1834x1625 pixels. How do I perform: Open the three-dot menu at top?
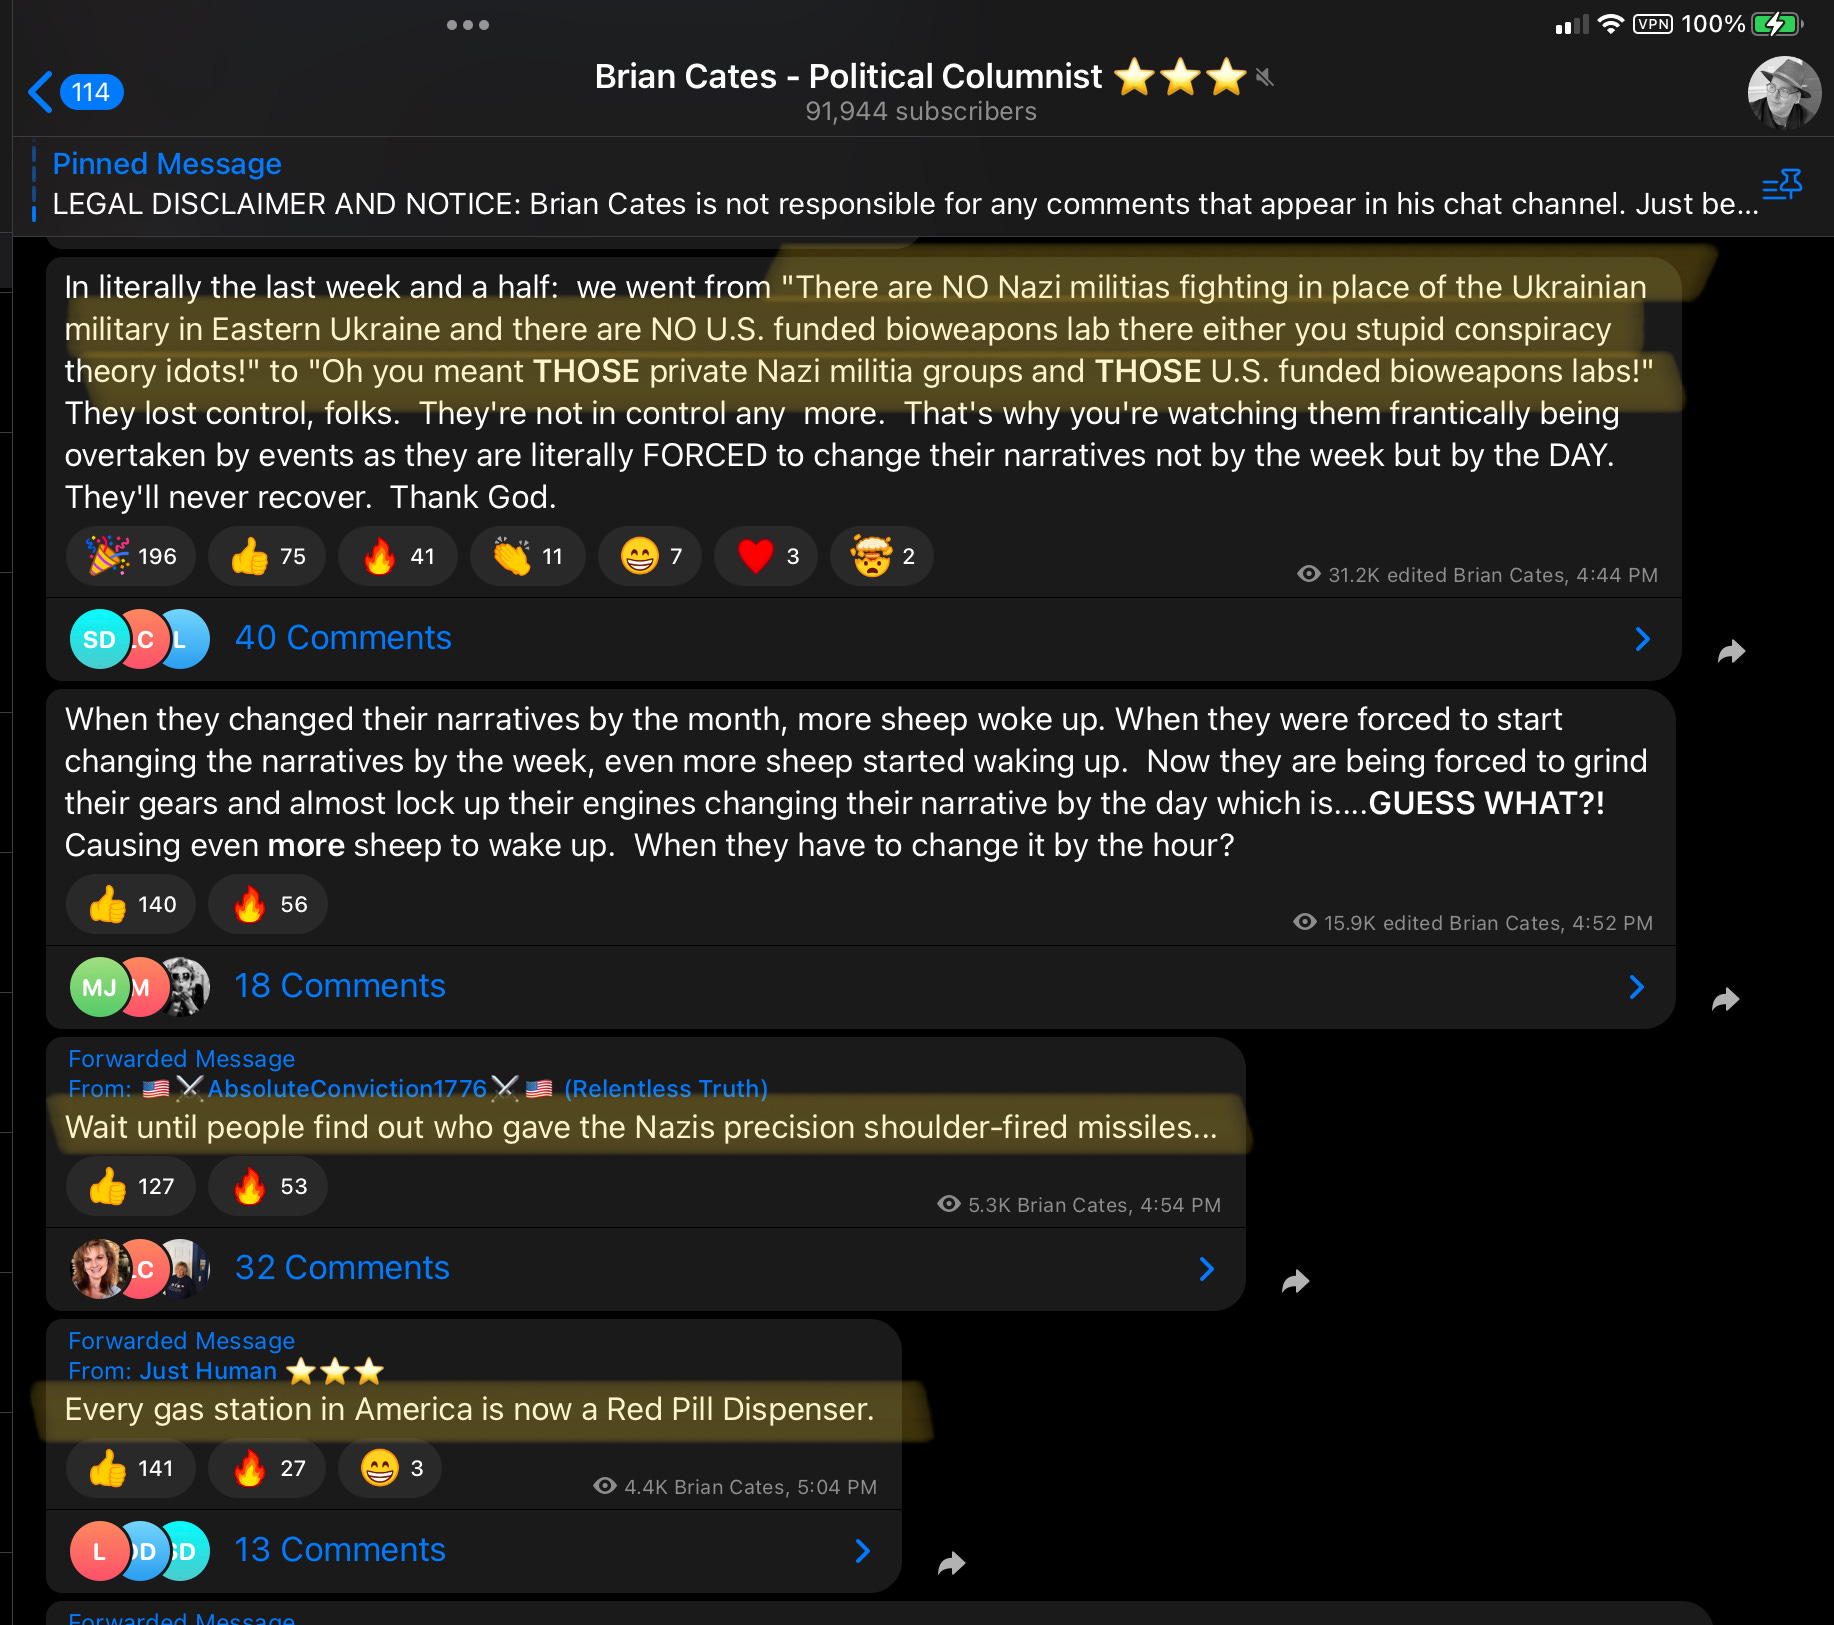point(467,25)
